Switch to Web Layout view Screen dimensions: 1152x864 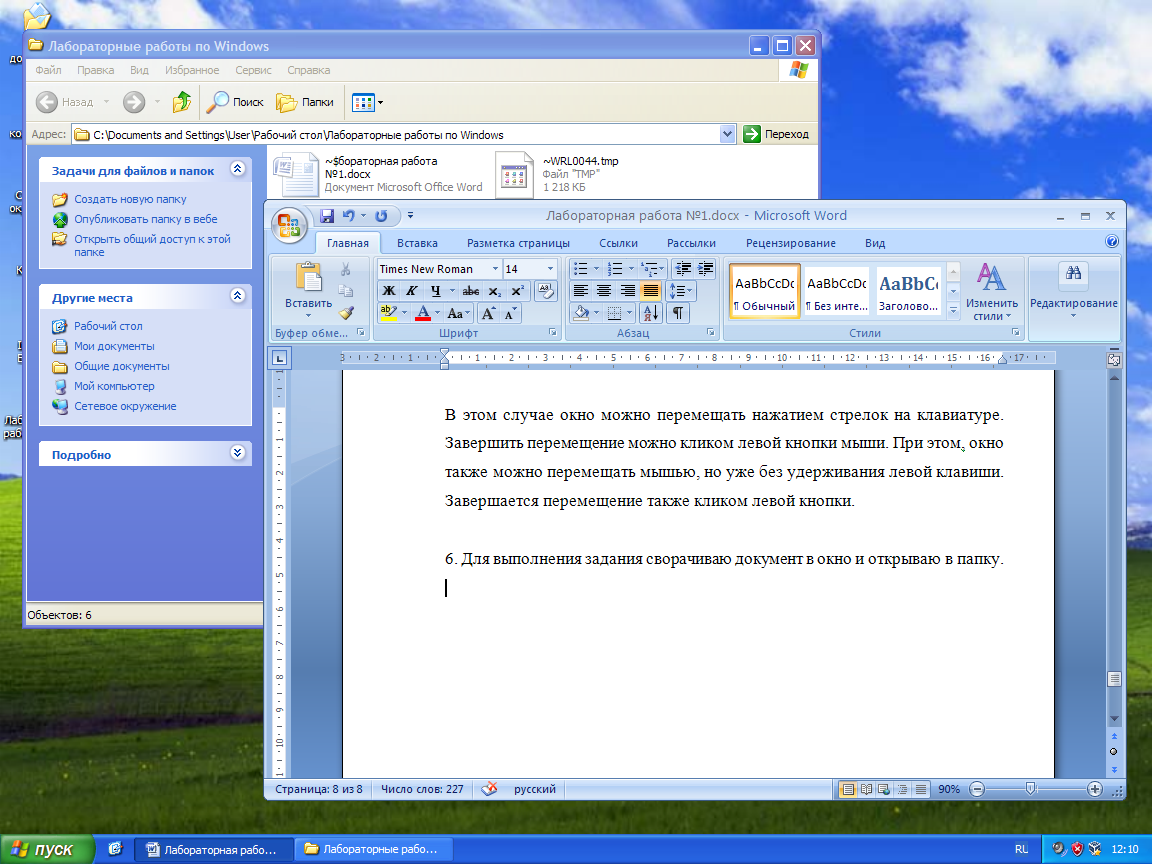tap(884, 789)
